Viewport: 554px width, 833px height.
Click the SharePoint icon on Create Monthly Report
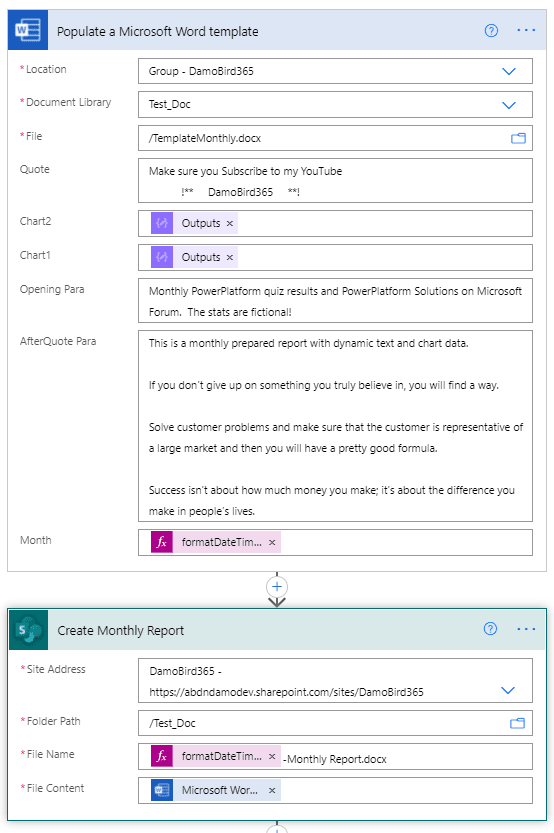coord(29,630)
